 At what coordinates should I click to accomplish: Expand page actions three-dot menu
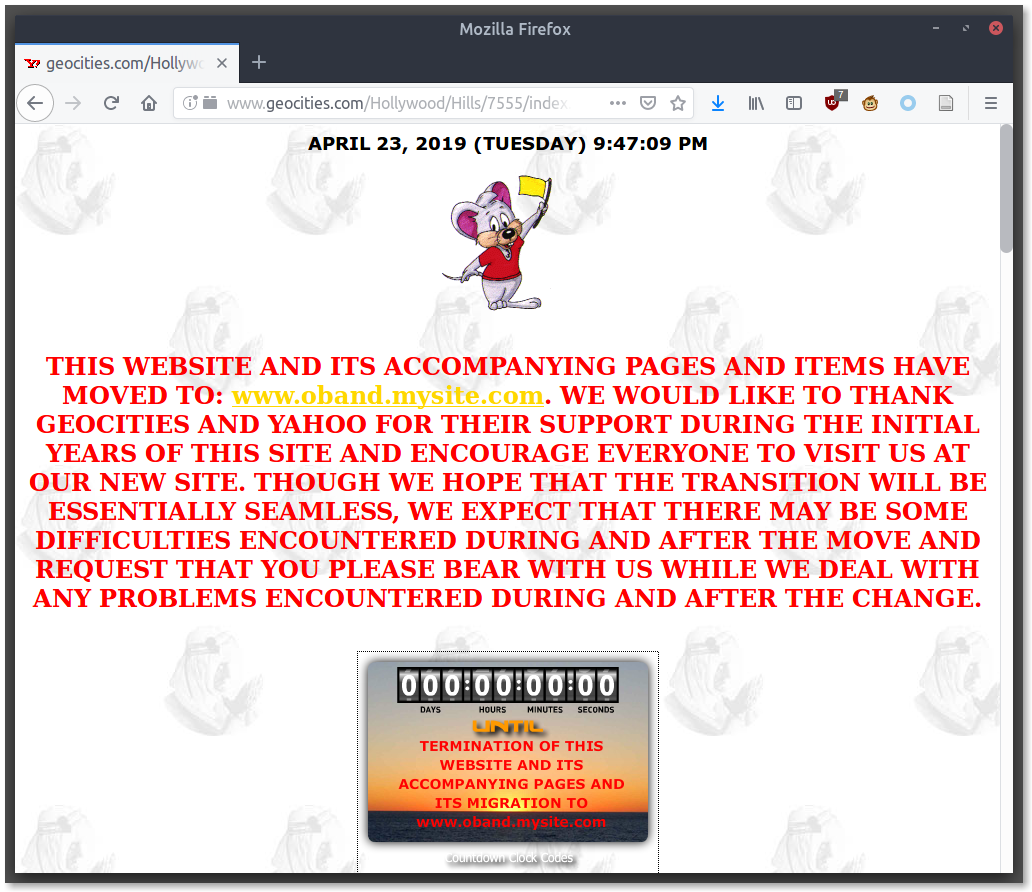618,103
